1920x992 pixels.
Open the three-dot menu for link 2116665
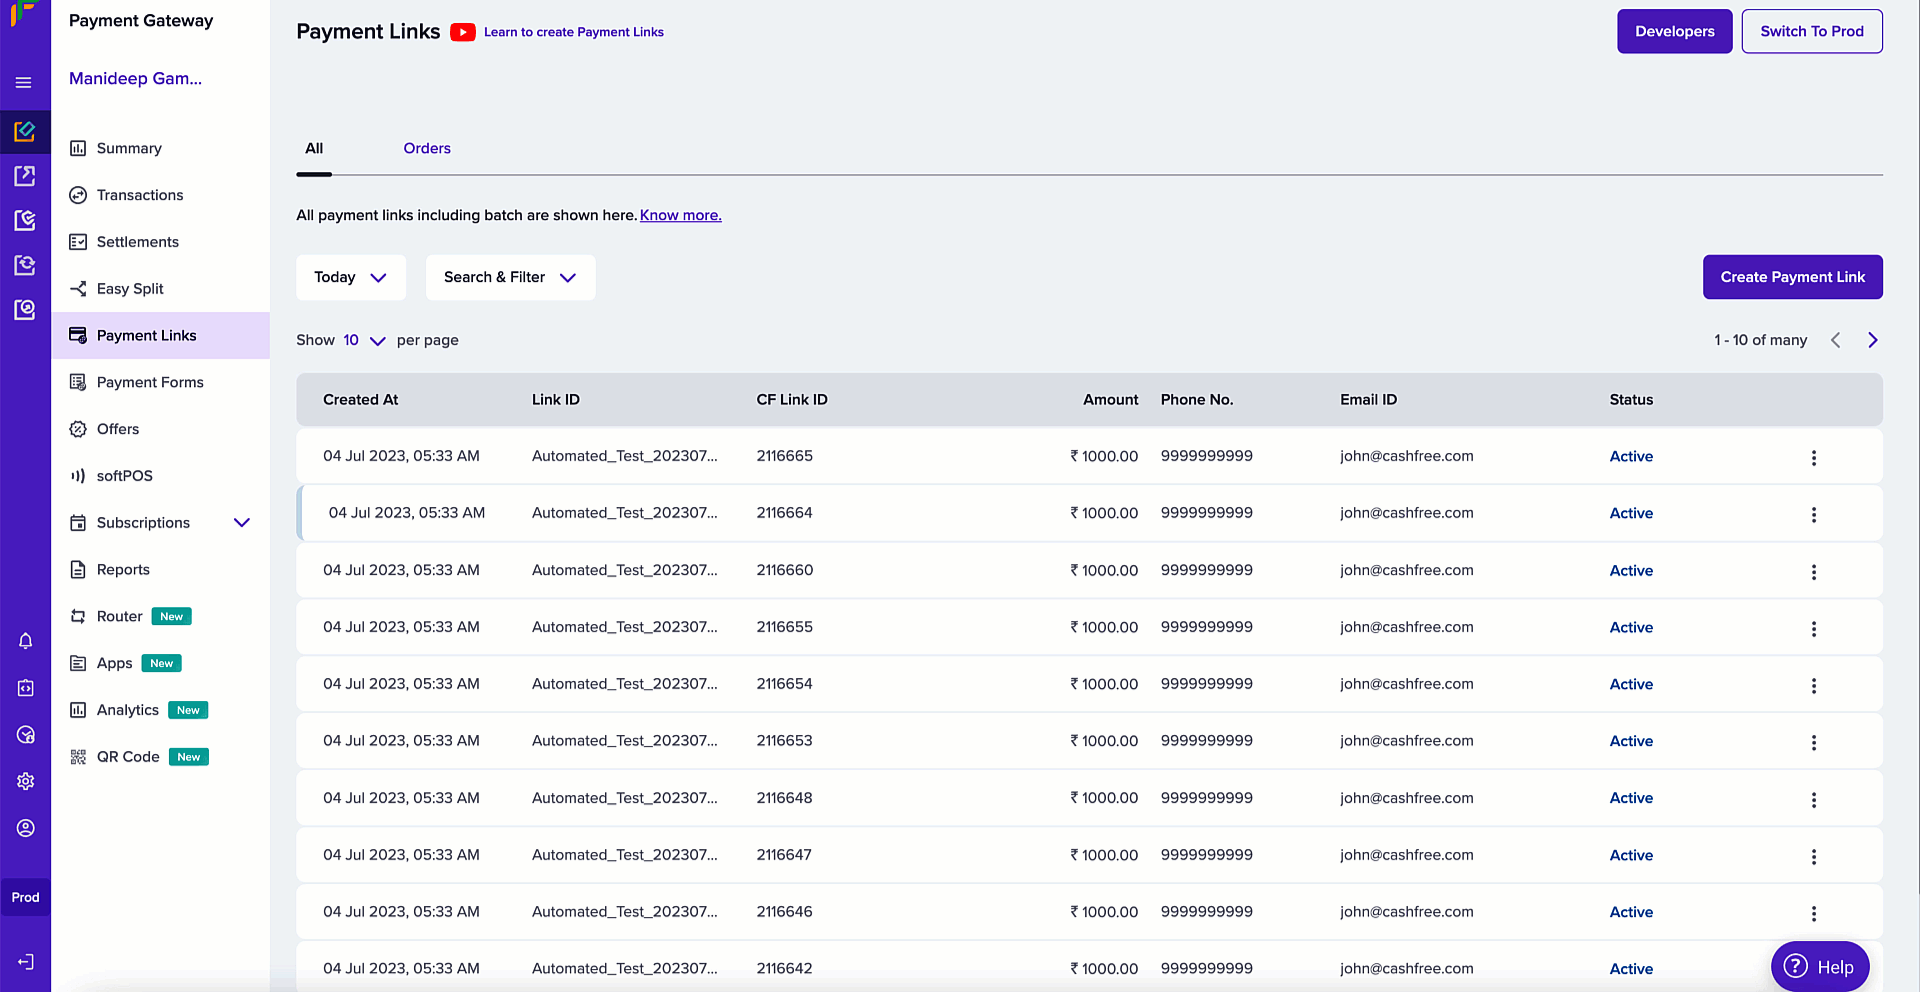(1814, 458)
